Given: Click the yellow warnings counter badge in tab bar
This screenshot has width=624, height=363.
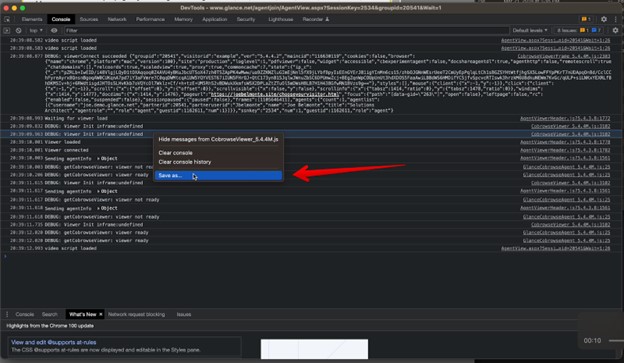Looking at the screenshot, I should point(586,19).
